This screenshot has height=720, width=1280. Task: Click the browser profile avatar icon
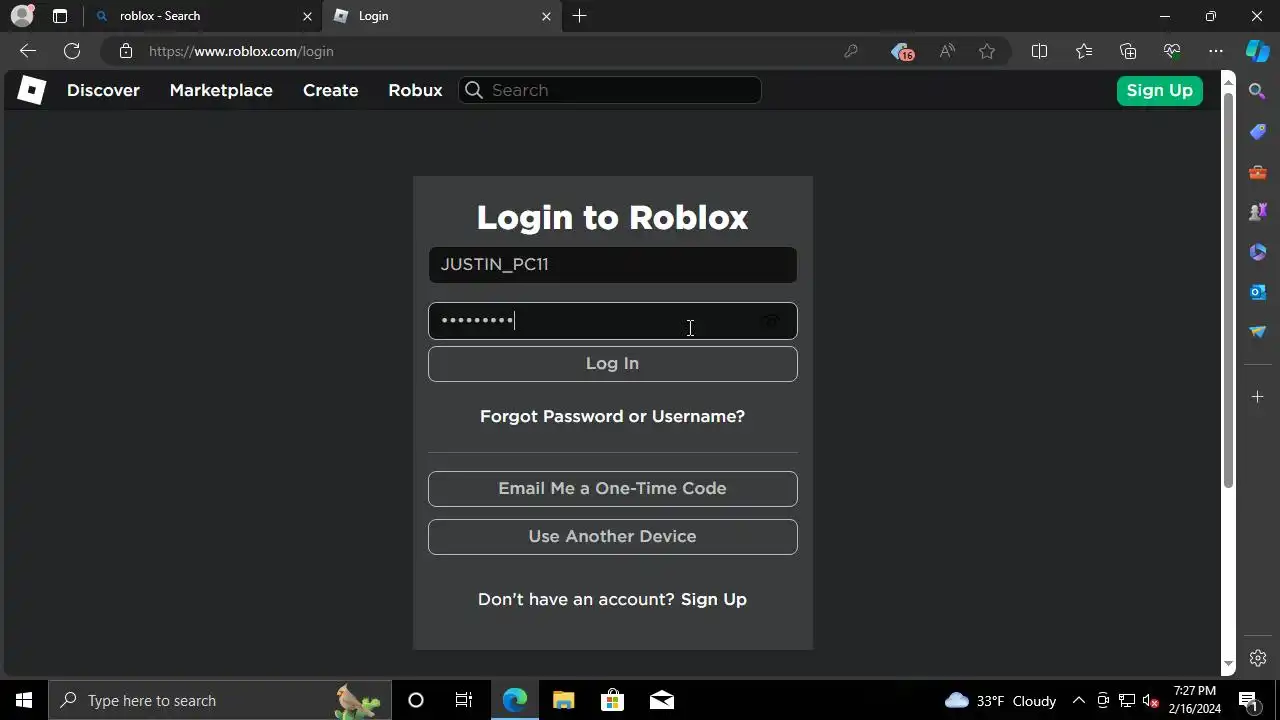tap(22, 16)
